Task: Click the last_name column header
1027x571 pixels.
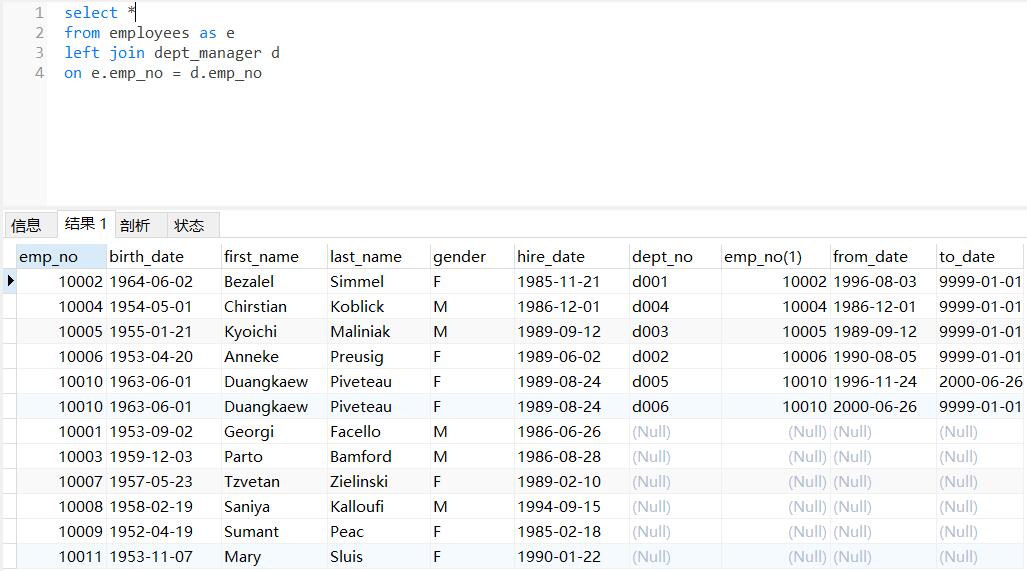Action: tap(366, 256)
